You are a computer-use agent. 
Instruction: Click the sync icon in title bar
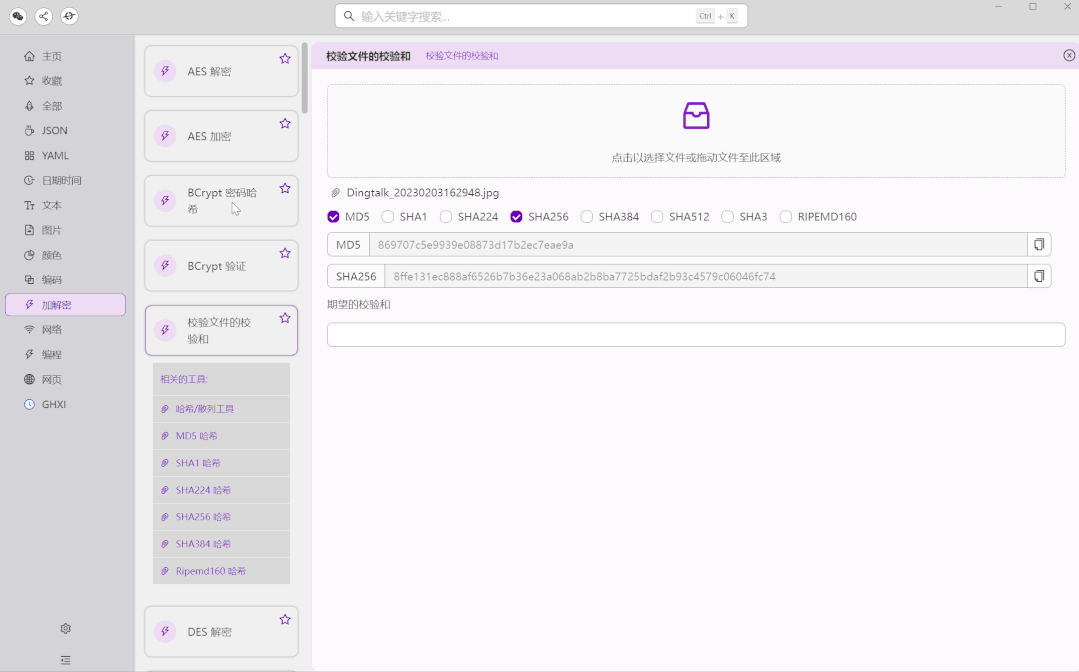[x=69, y=16]
